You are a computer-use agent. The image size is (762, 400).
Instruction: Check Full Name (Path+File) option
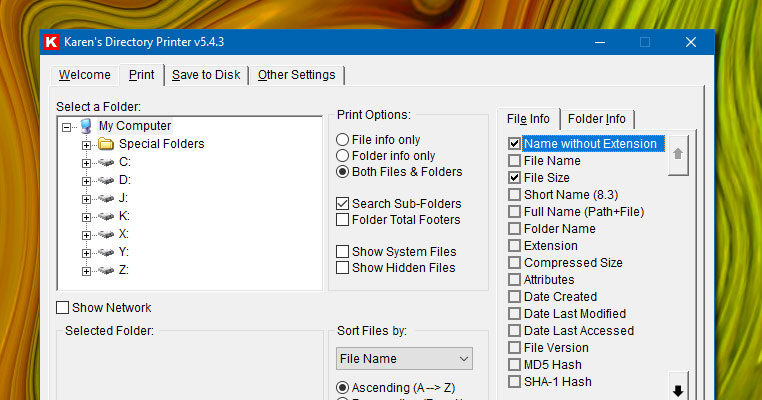click(514, 212)
